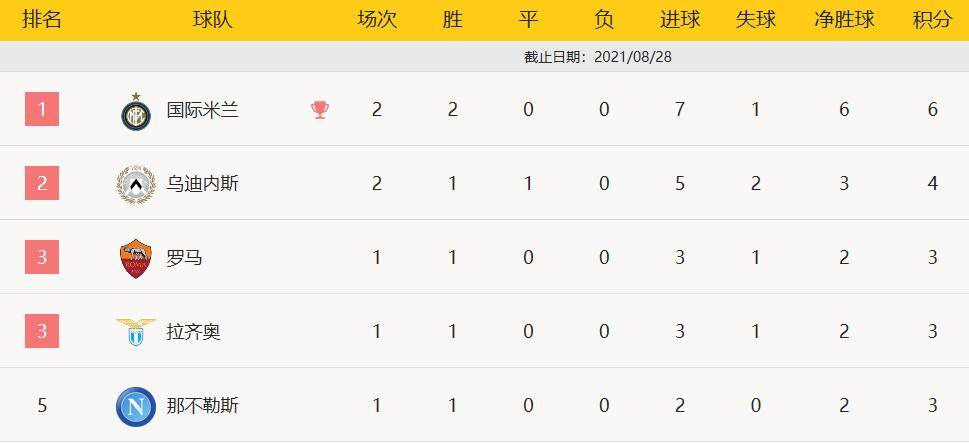Viewport: 969px width, 443px height.
Task: Click the red trophy icon beside 国际米兰
Action: [320, 110]
